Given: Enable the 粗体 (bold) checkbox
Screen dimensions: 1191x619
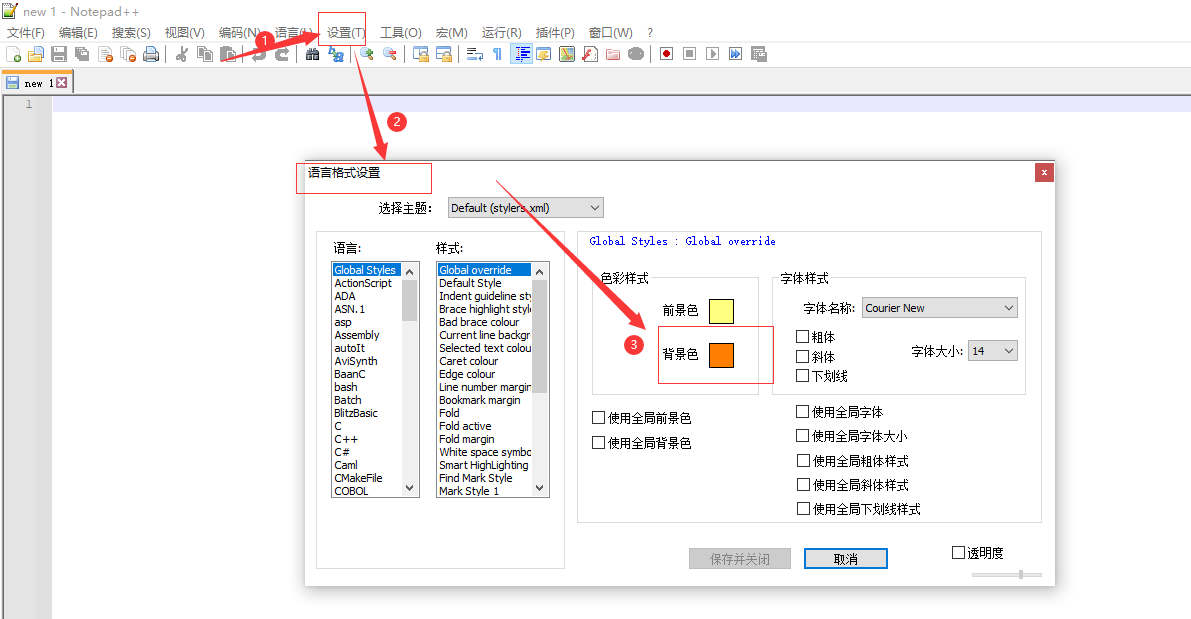Looking at the screenshot, I should (803, 339).
